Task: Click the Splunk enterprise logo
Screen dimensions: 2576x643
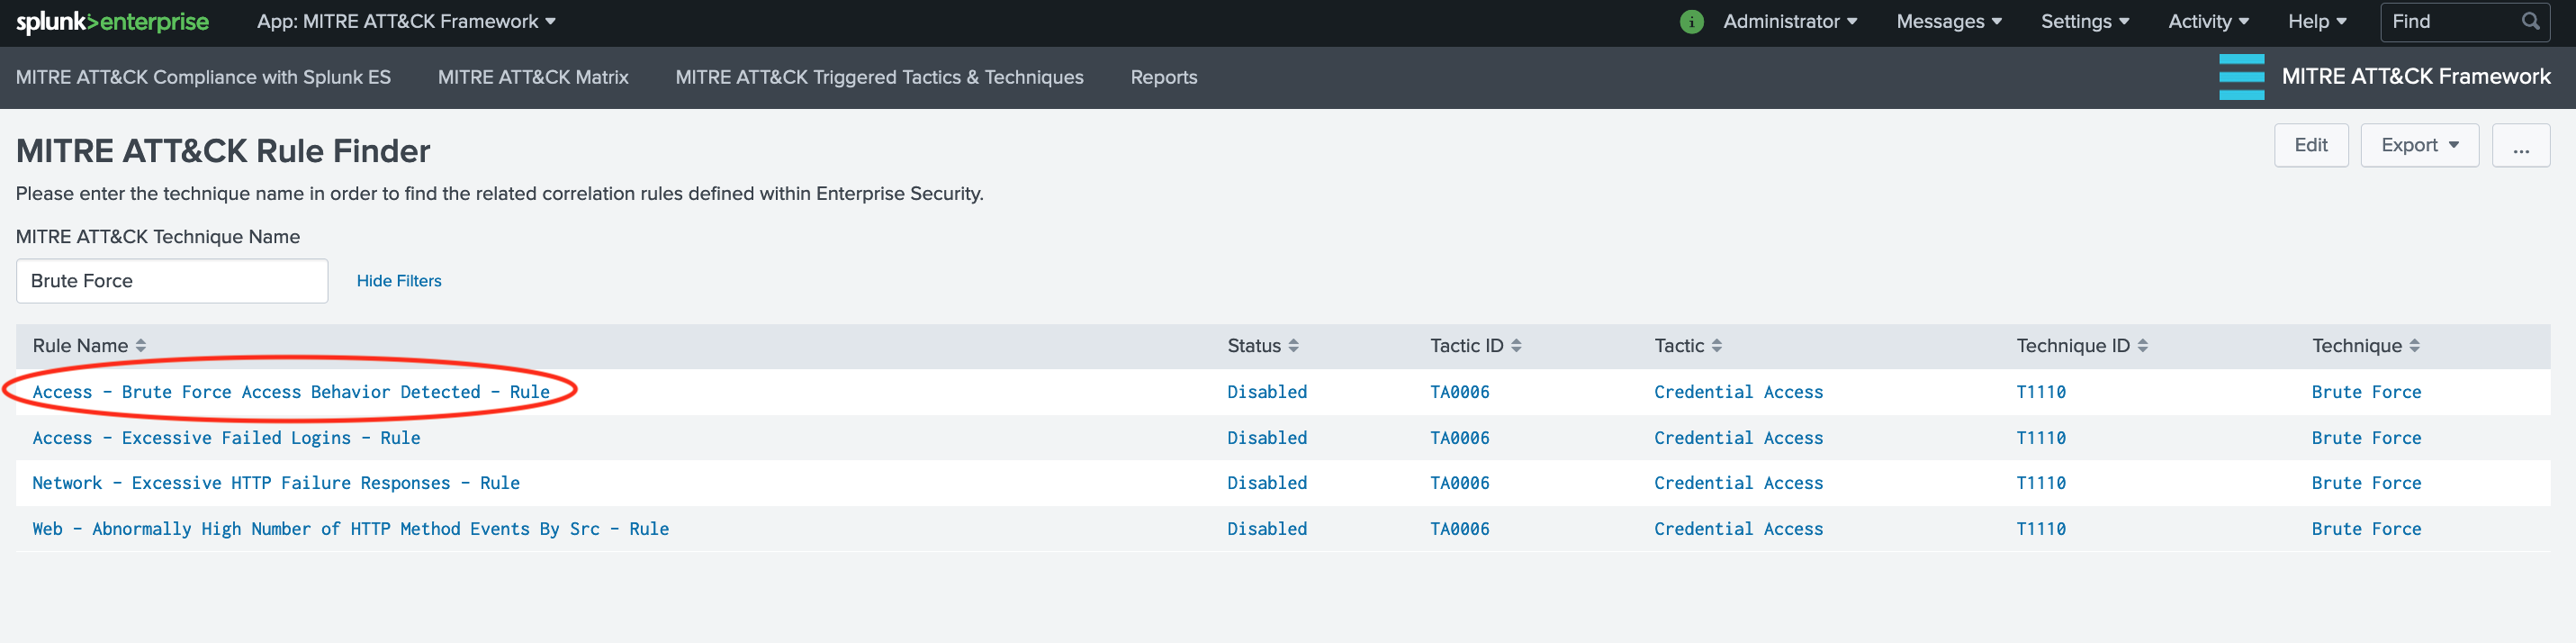Action: (112, 22)
